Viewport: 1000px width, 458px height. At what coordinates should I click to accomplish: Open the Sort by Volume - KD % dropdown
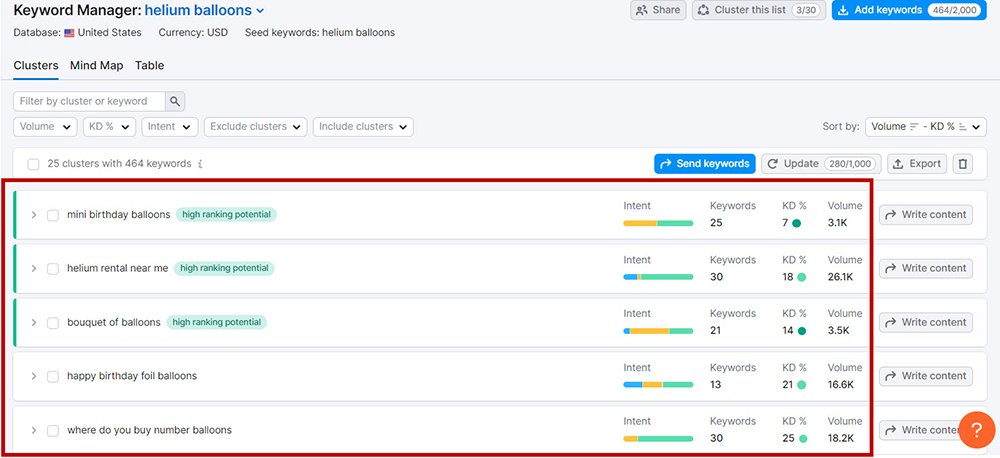point(925,127)
